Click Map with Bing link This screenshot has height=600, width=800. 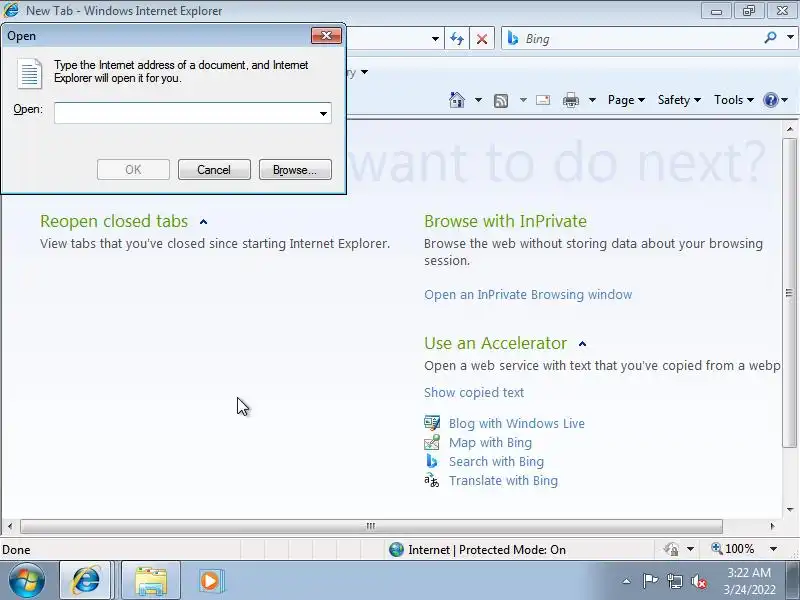490,443
